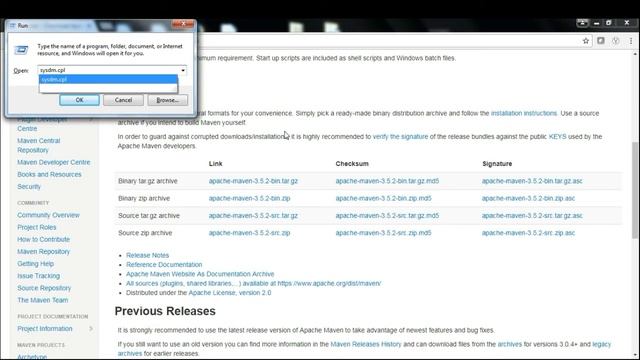The width and height of the screenshot is (640, 360).
Task: Open Issue Tracking link
Action: coord(38,276)
